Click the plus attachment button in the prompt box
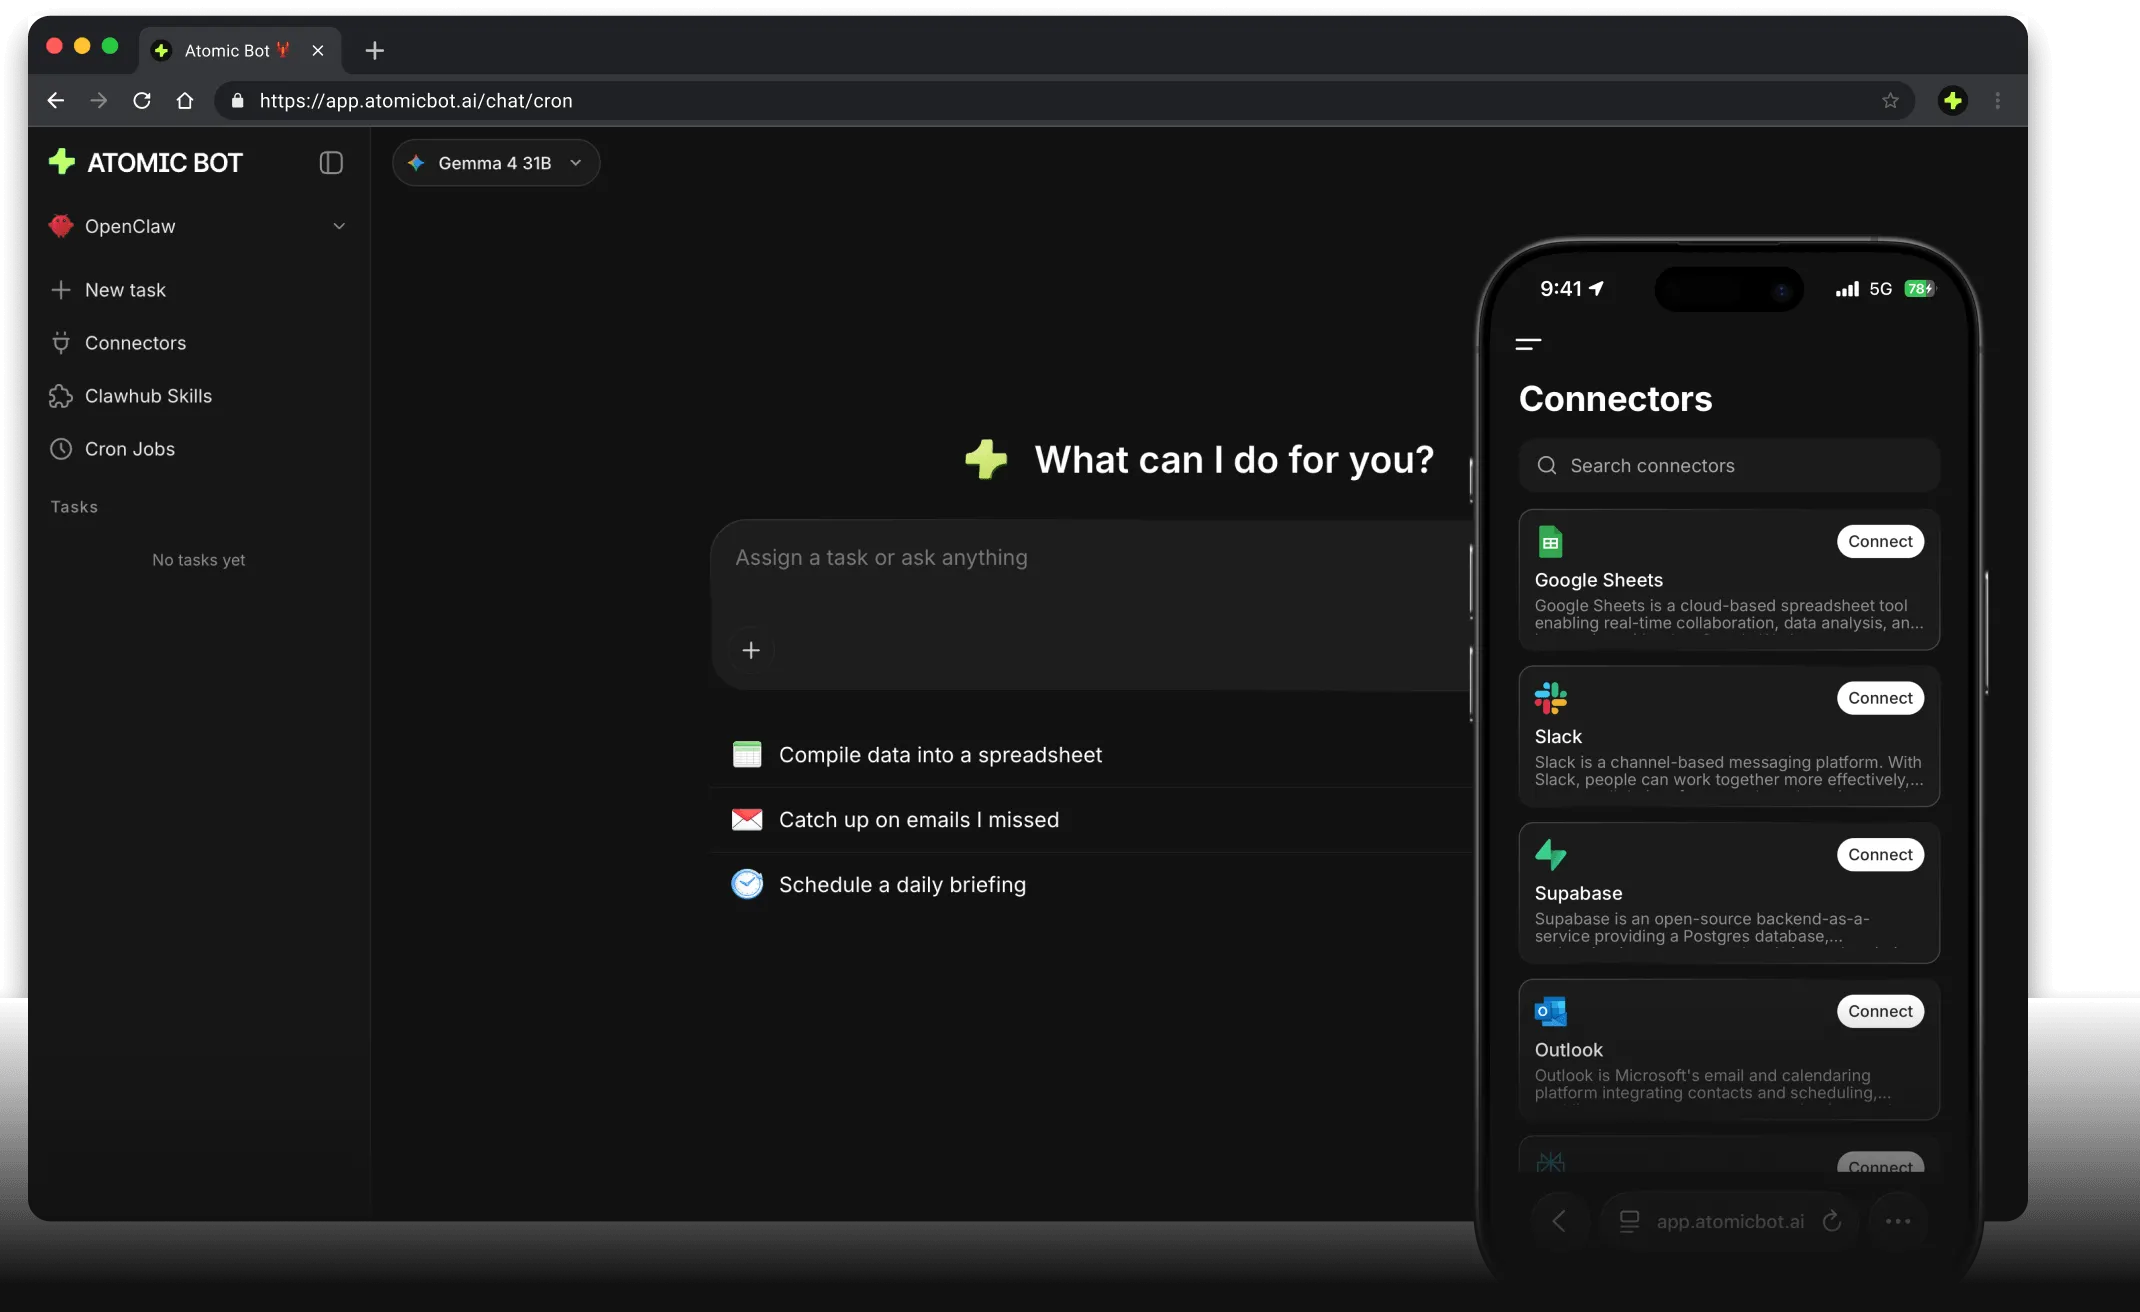Image resolution: width=2140 pixels, height=1312 pixels. 751,650
